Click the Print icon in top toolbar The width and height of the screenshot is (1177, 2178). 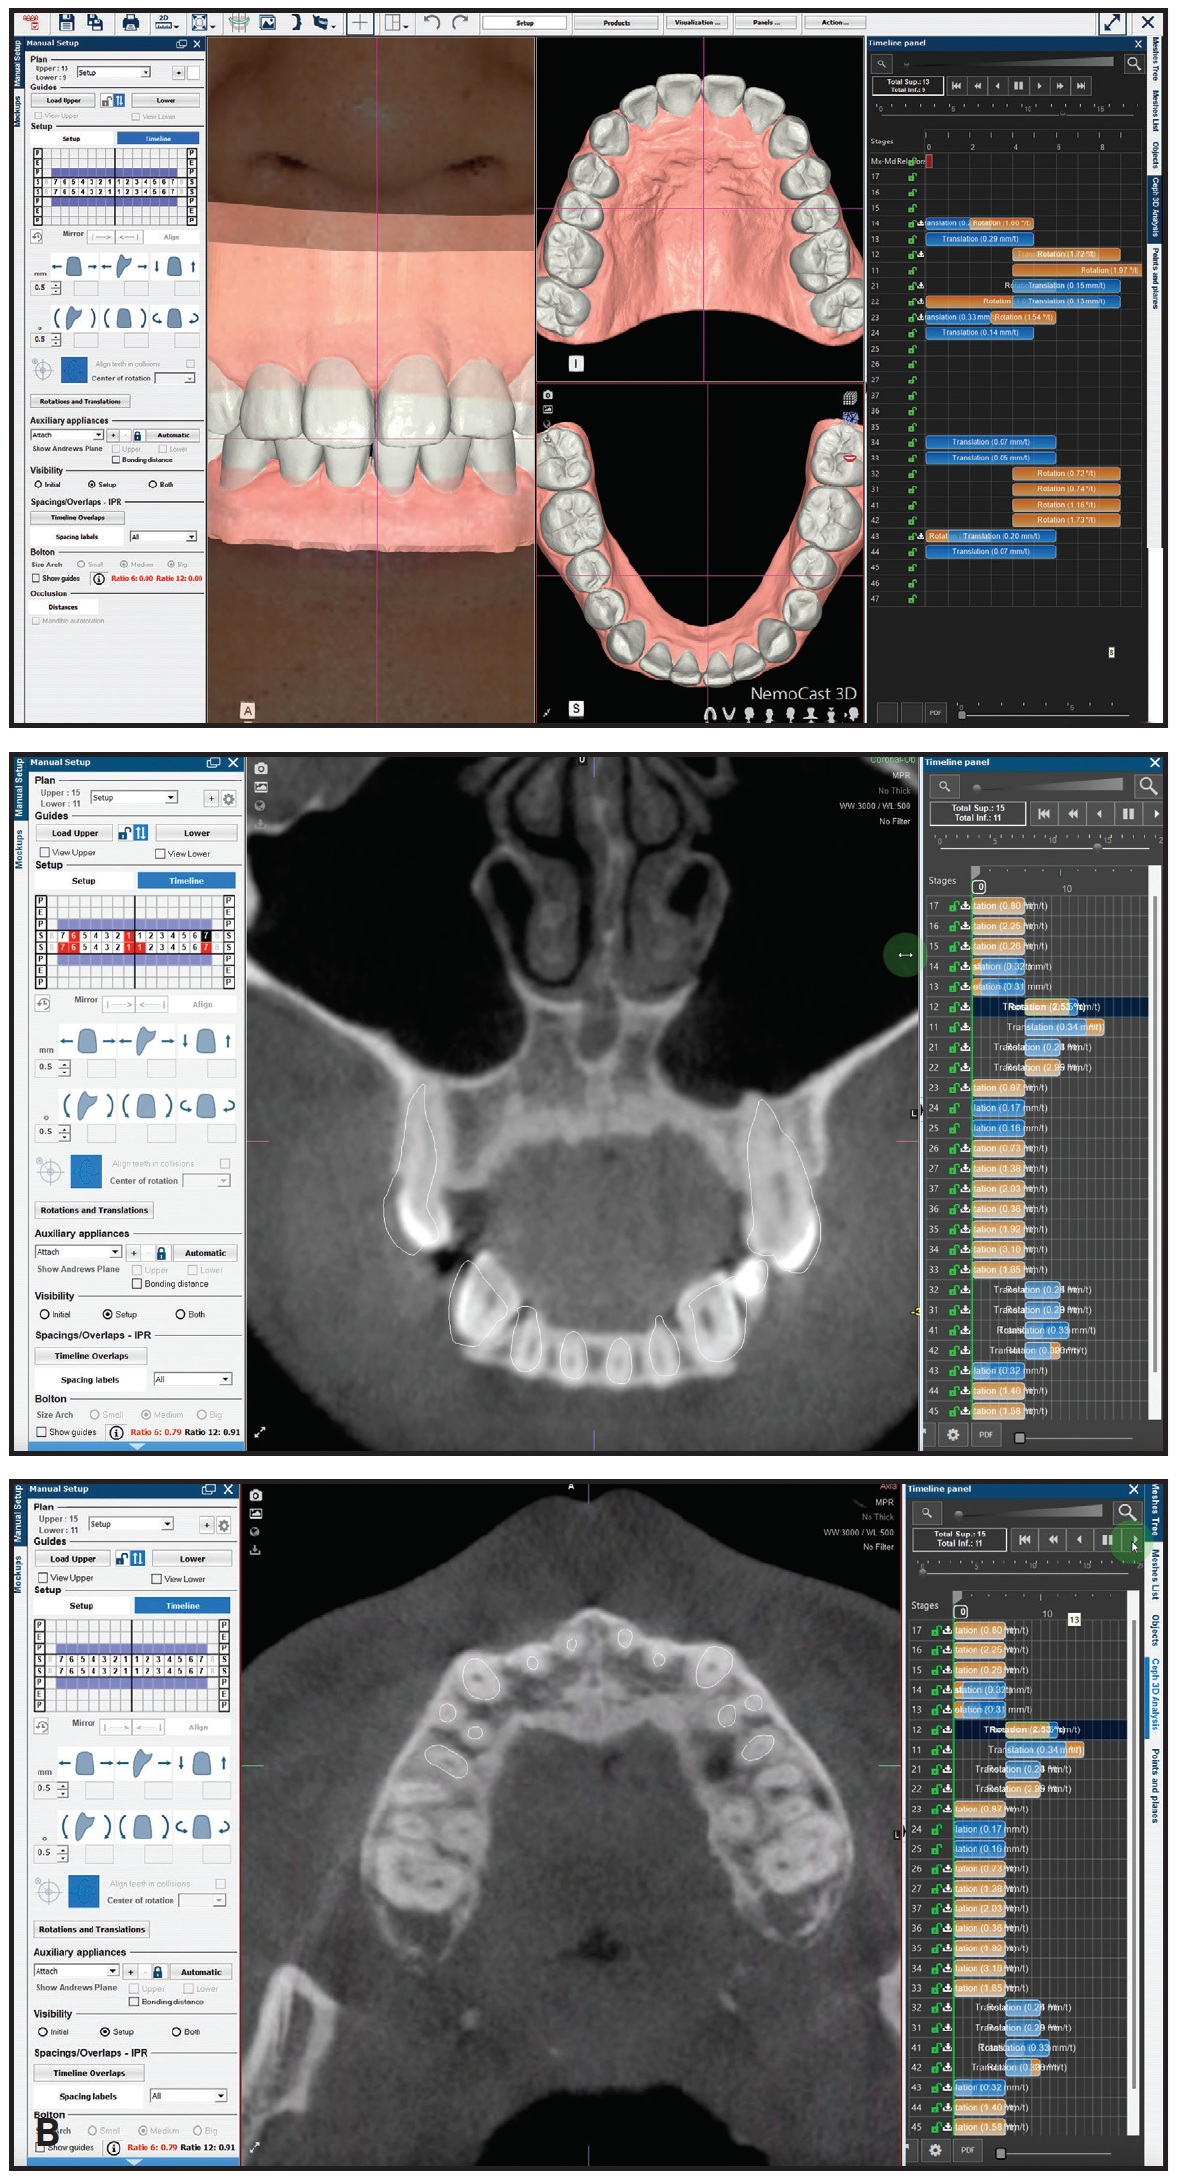pyautogui.click(x=130, y=22)
